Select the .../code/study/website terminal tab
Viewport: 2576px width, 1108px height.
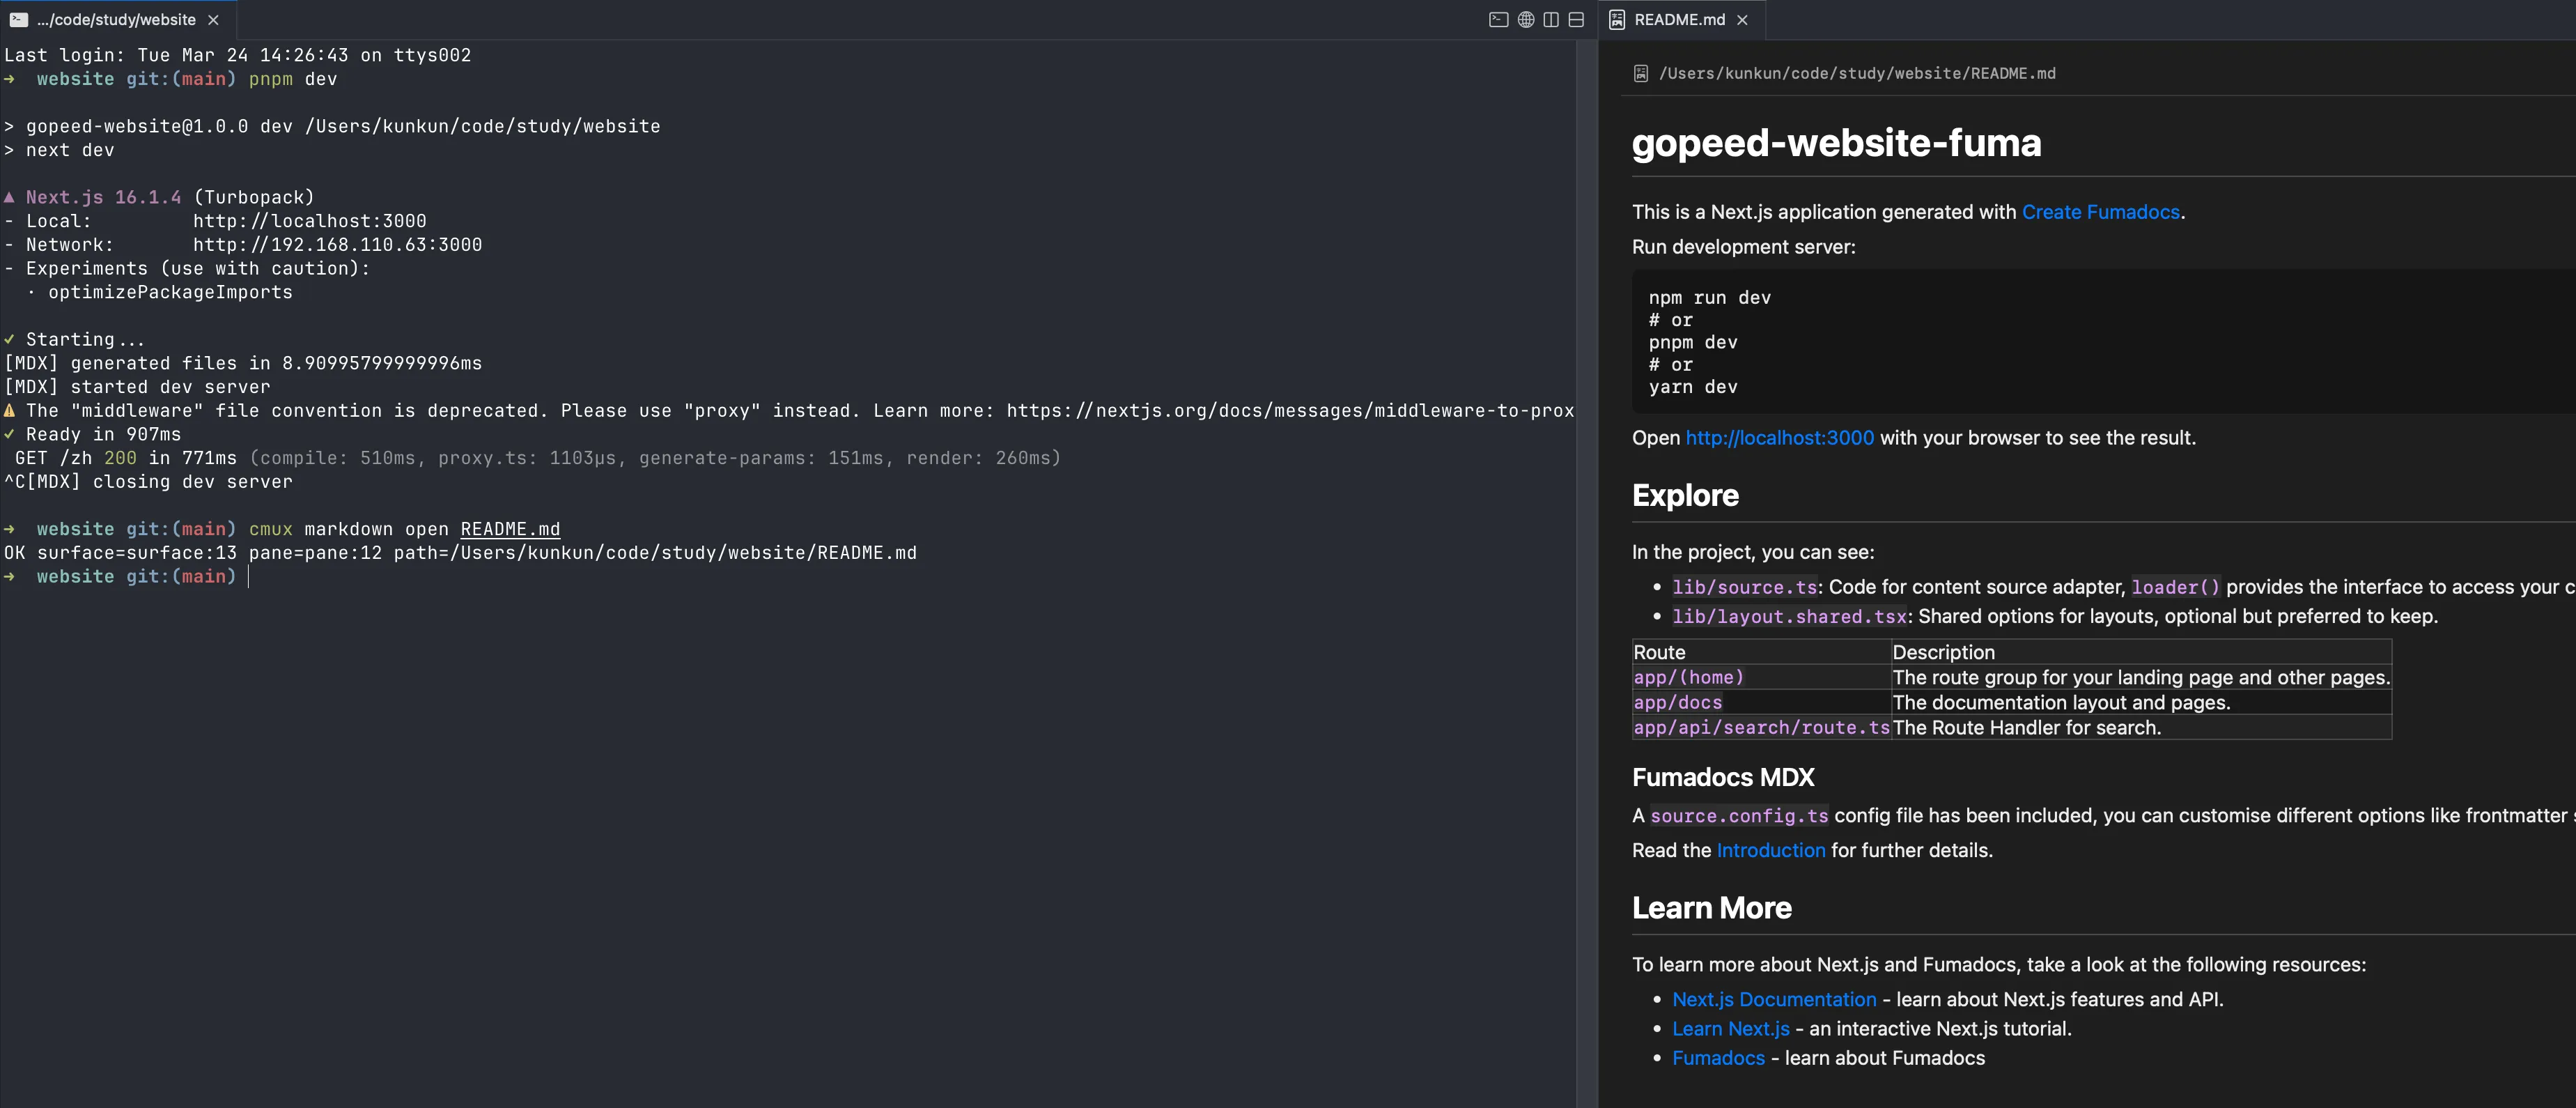click(115, 20)
